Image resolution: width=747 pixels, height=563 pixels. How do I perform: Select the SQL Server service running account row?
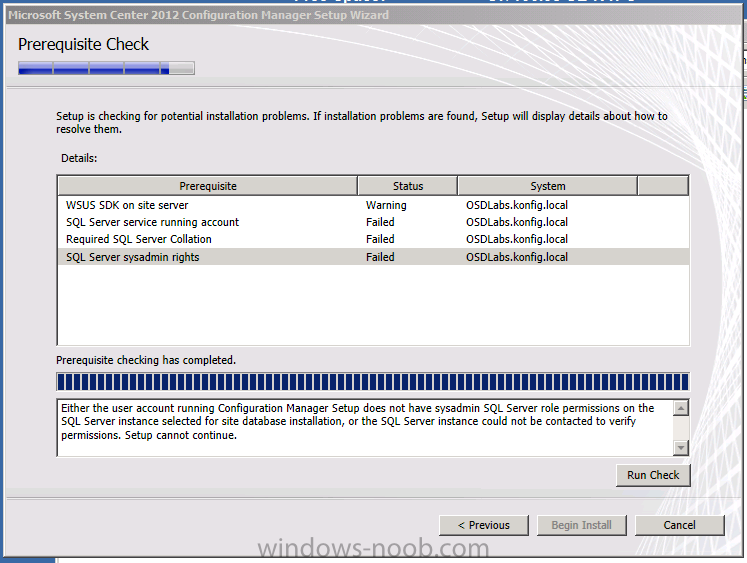[373, 222]
